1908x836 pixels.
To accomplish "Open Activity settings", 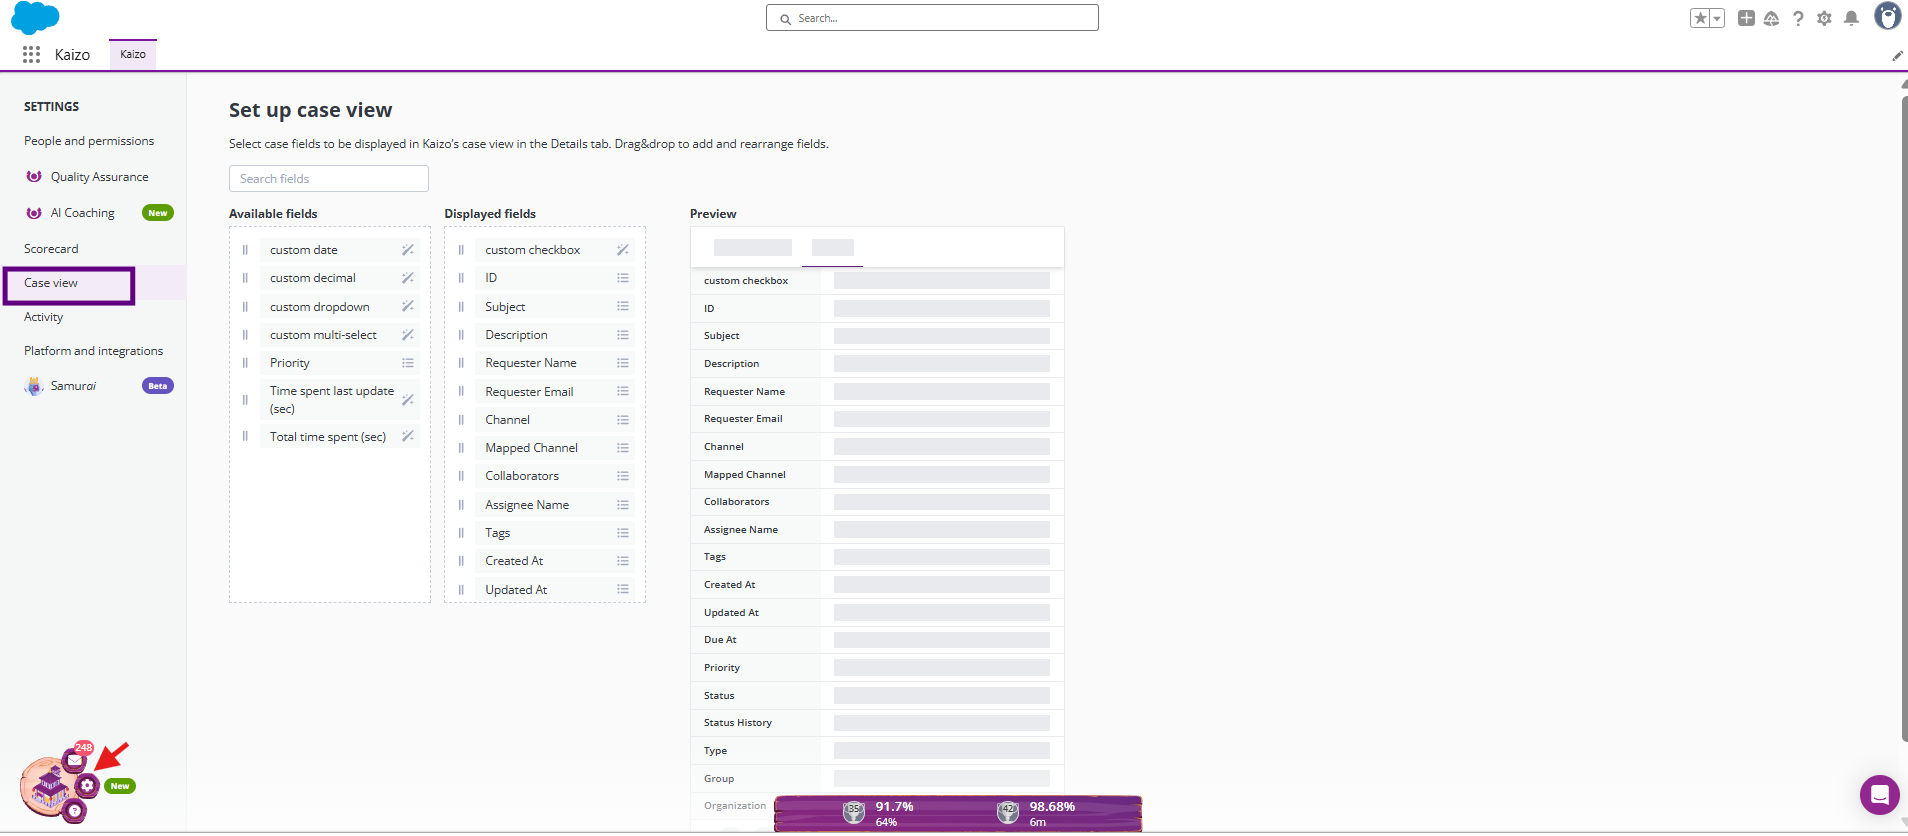I will [x=43, y=317].
